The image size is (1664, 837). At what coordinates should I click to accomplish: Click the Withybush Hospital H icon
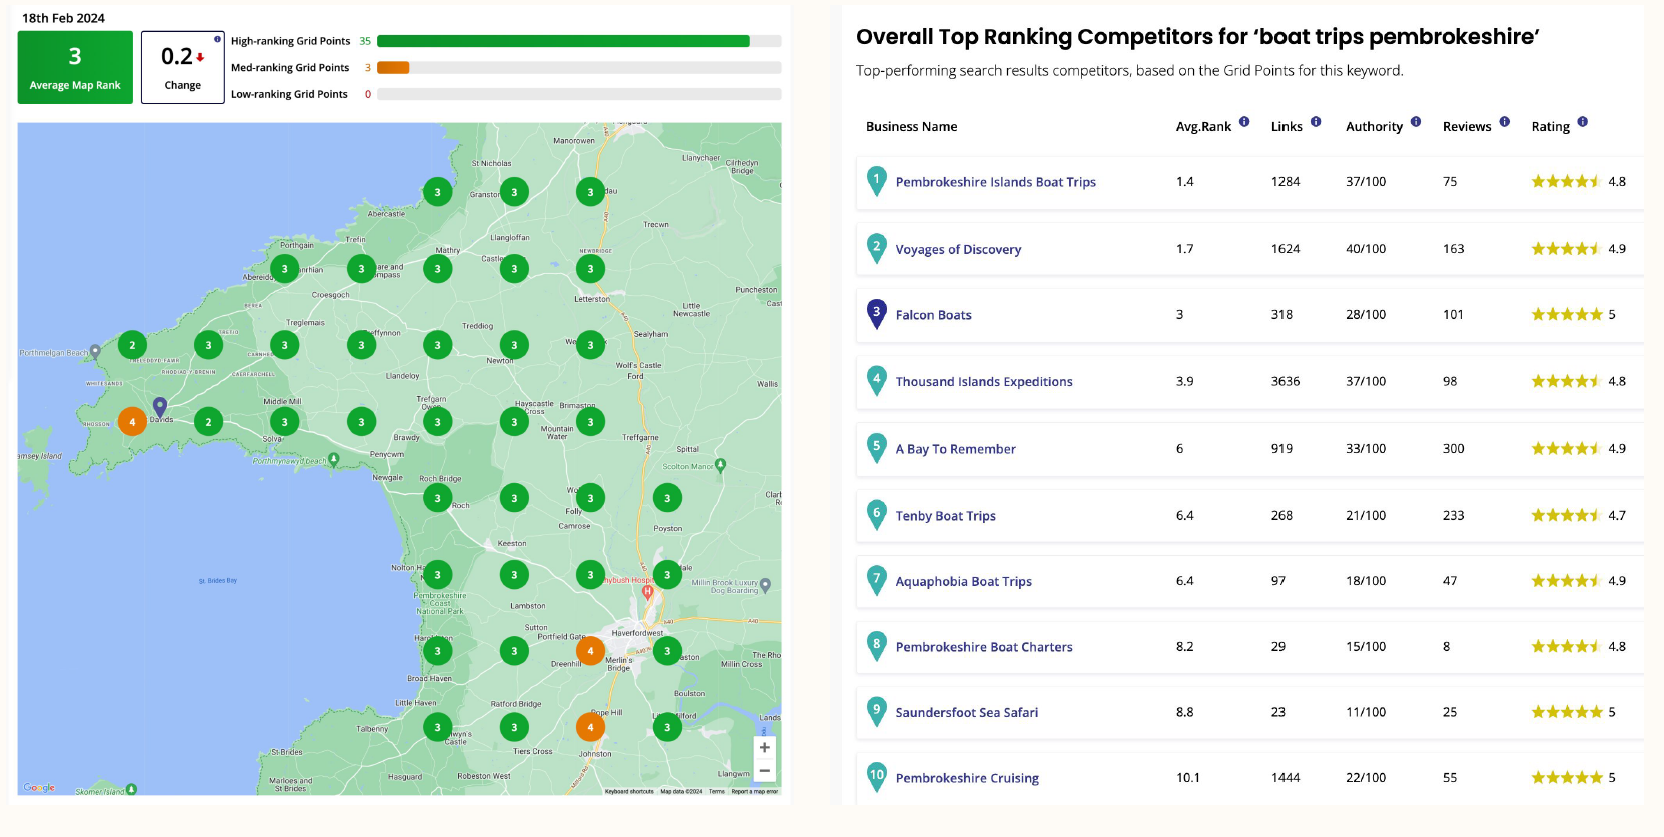pyautogui.click(x=648, y=592)
